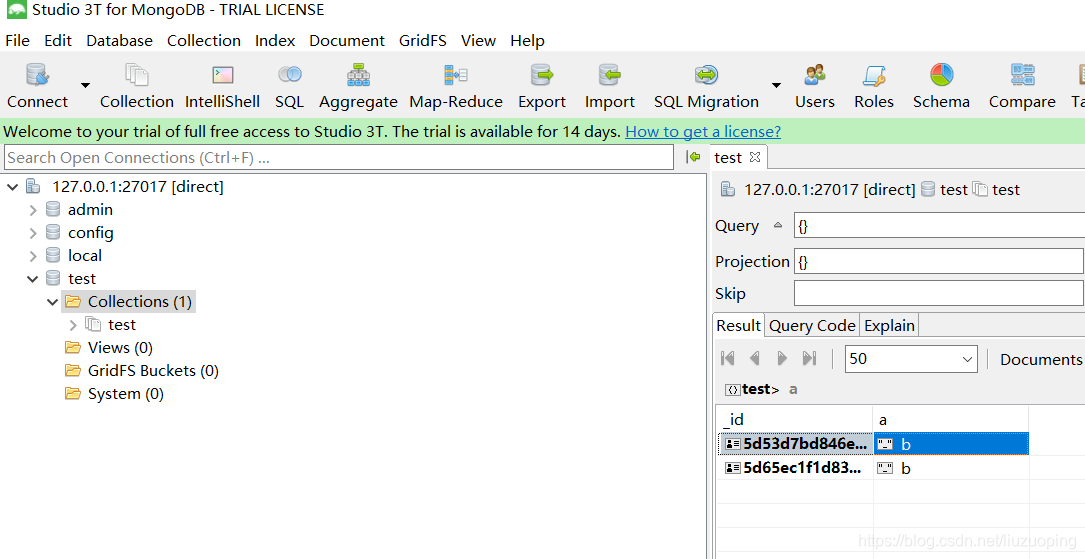Open the Aggregate editor icon
The width and height of the screenshot is (1085, 559).
[358, 86]
